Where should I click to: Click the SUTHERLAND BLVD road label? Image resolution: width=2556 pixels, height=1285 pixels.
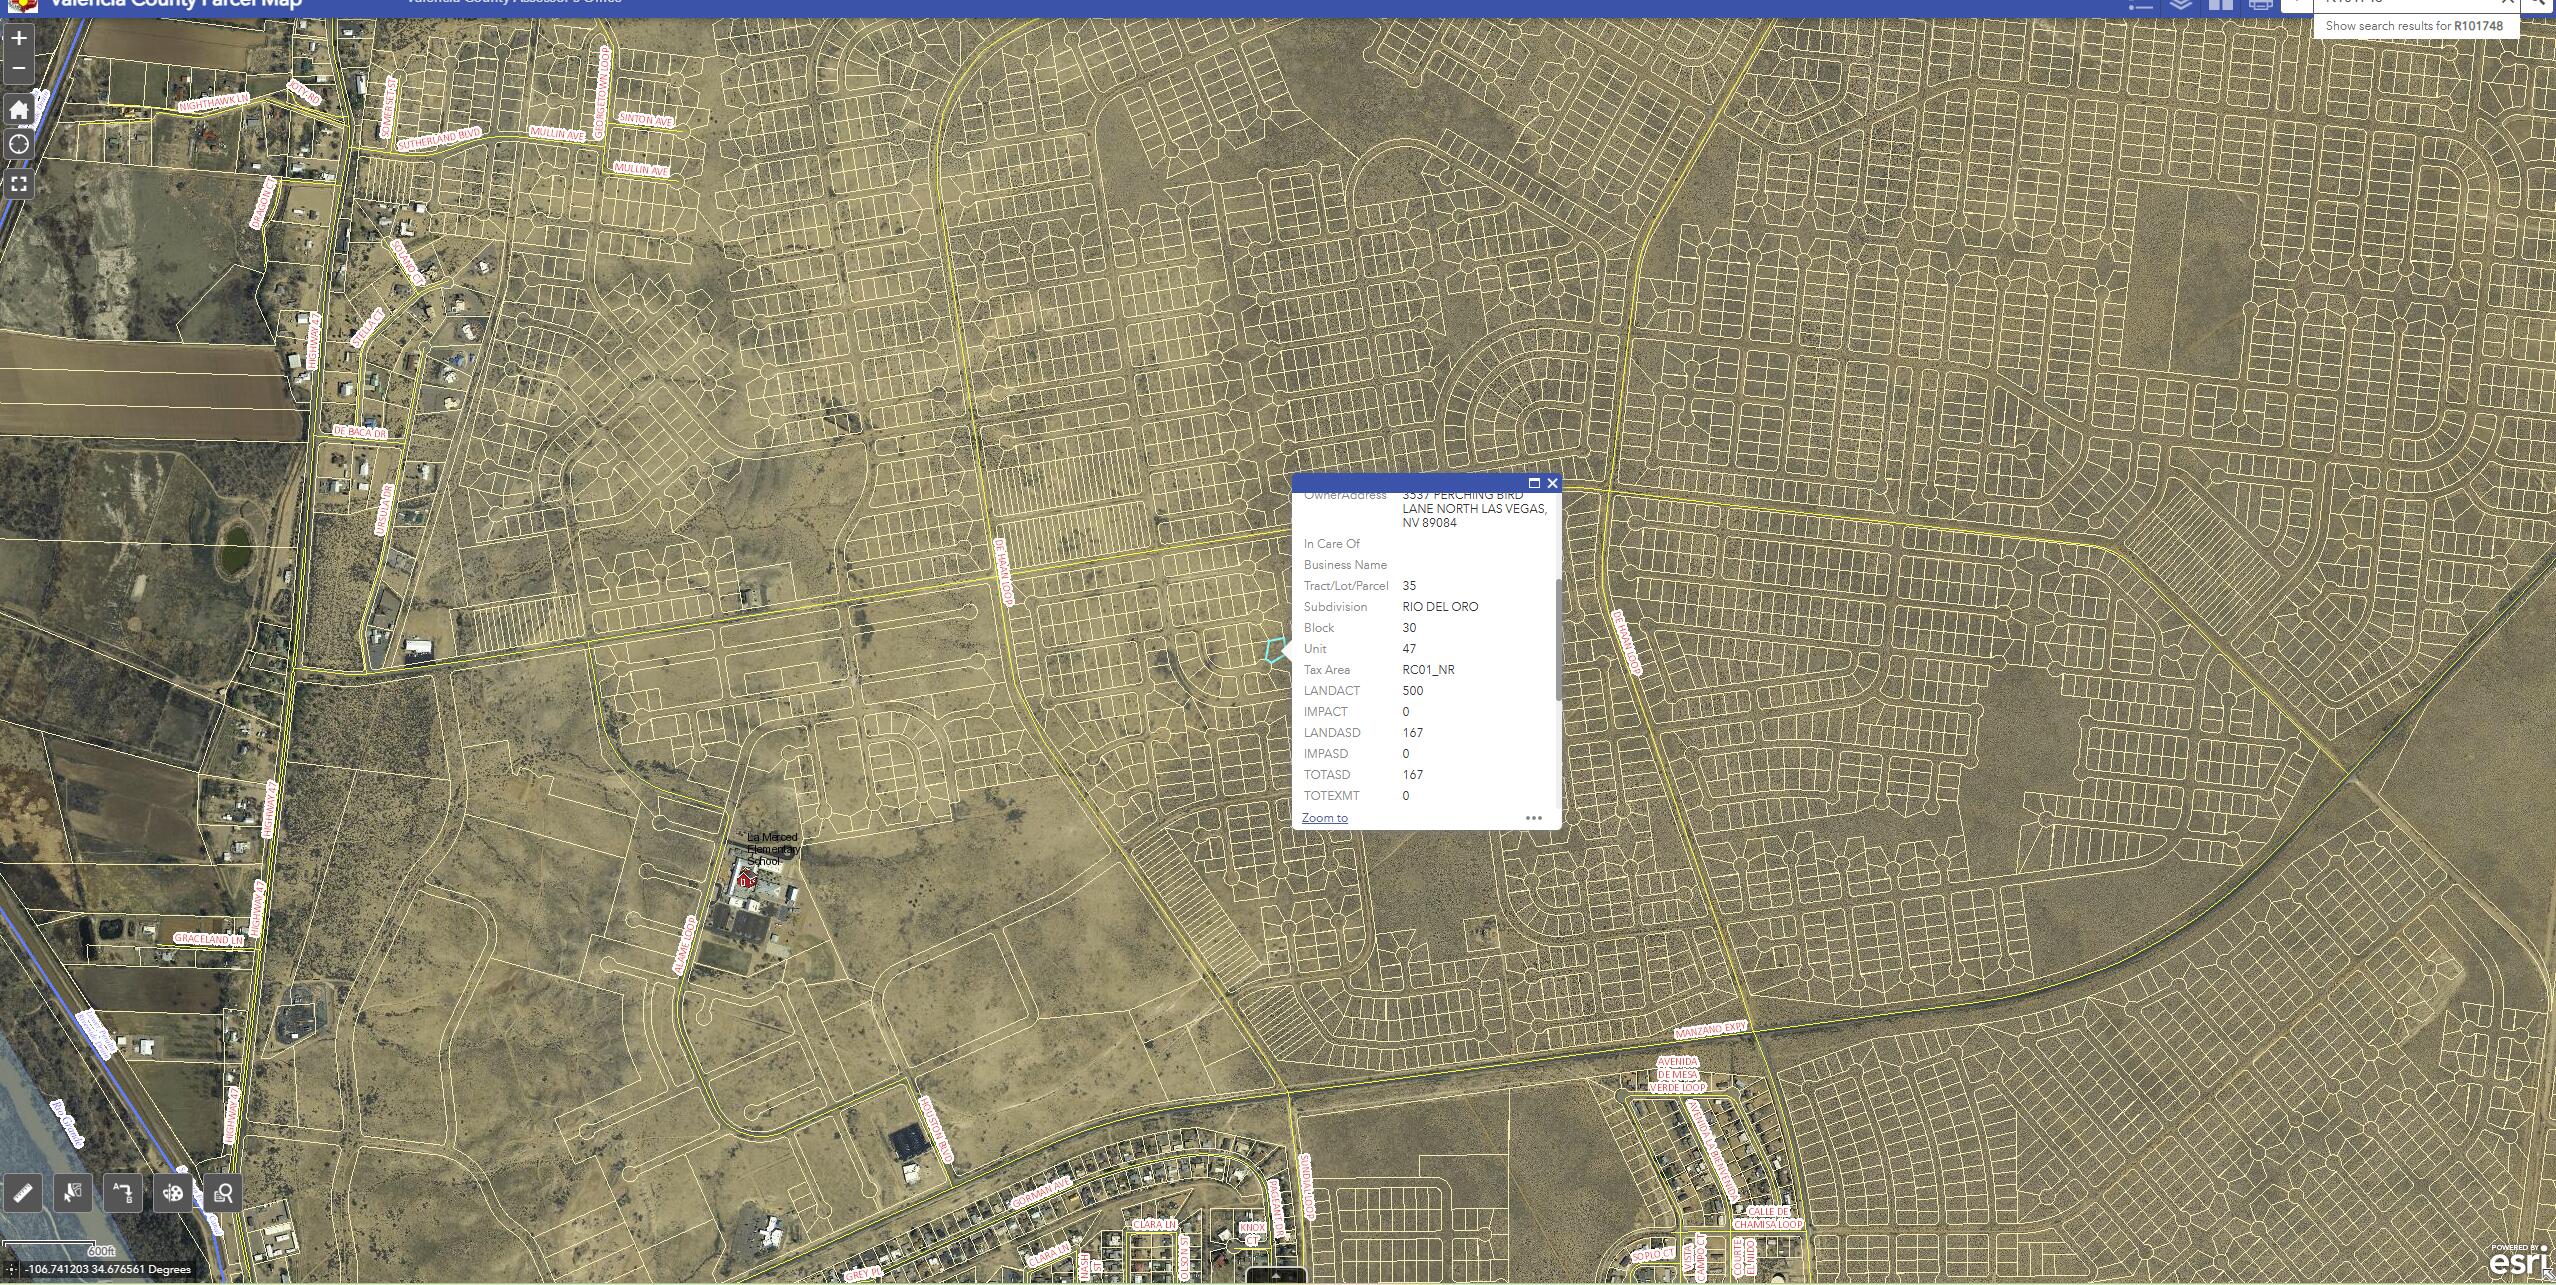coord(439,139)
